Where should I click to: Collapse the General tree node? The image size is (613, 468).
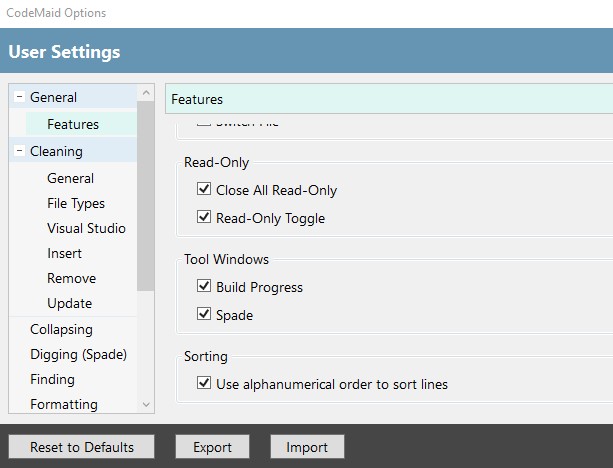[x=19, y=97]
